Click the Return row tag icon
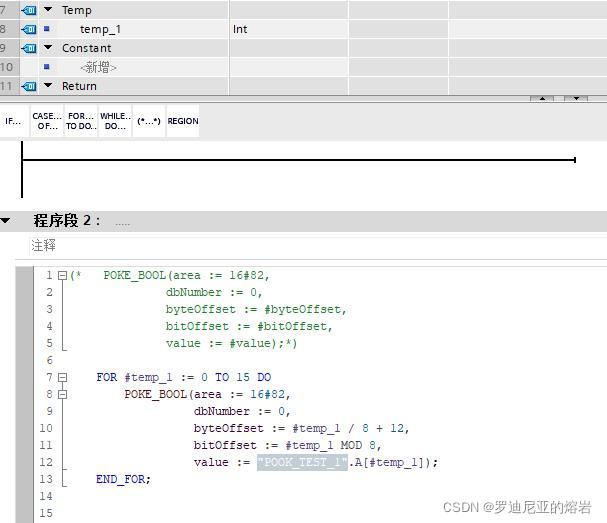 coord(29,86)
